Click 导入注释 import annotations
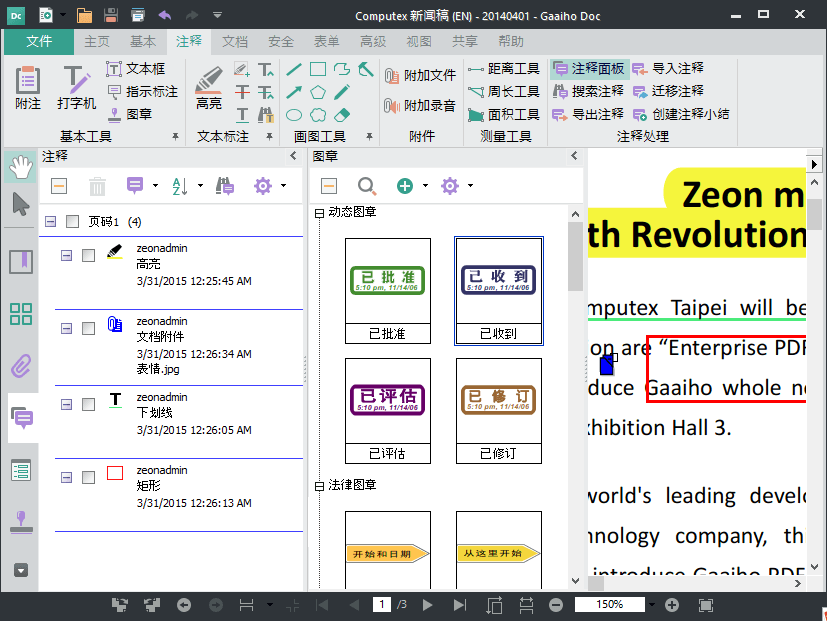This screenshot has width=827, height=621. pyautogui.click(x=668, y=69)
